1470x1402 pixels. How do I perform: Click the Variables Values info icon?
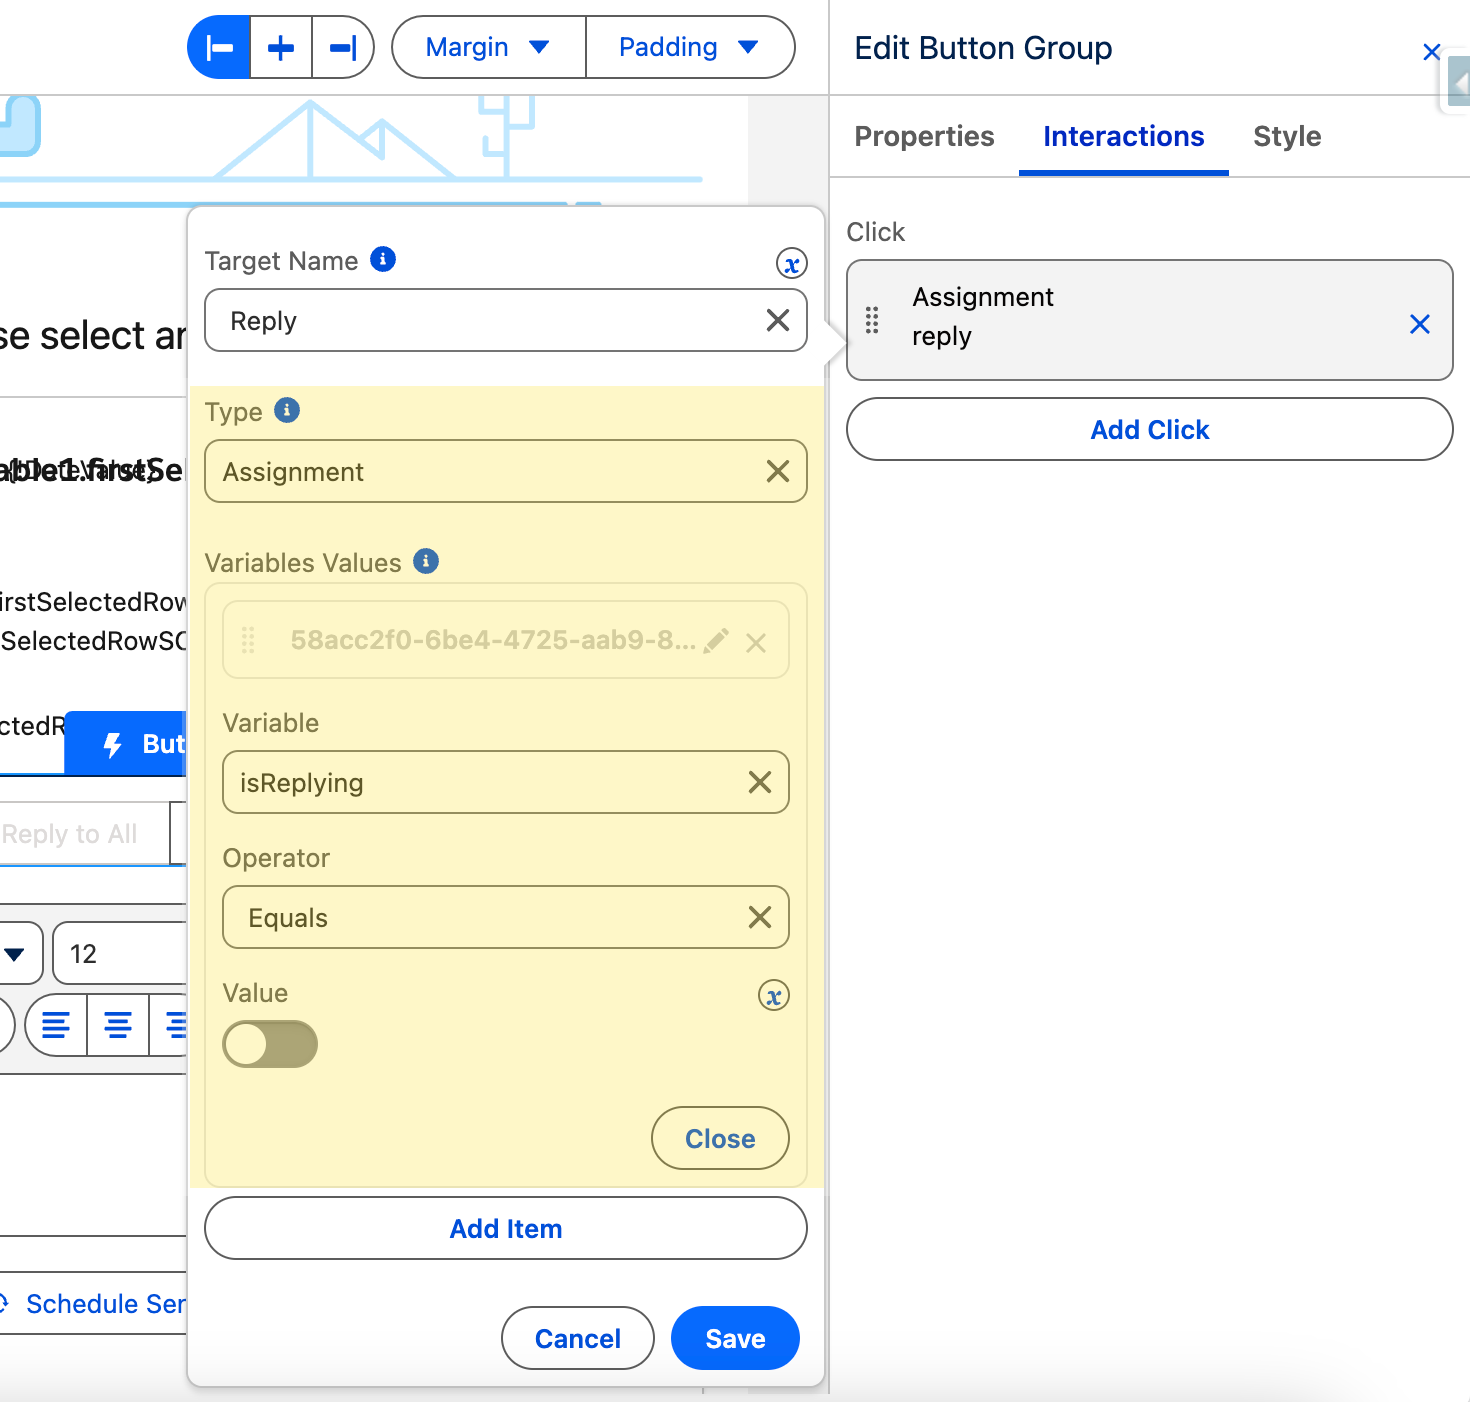(426, 562)
